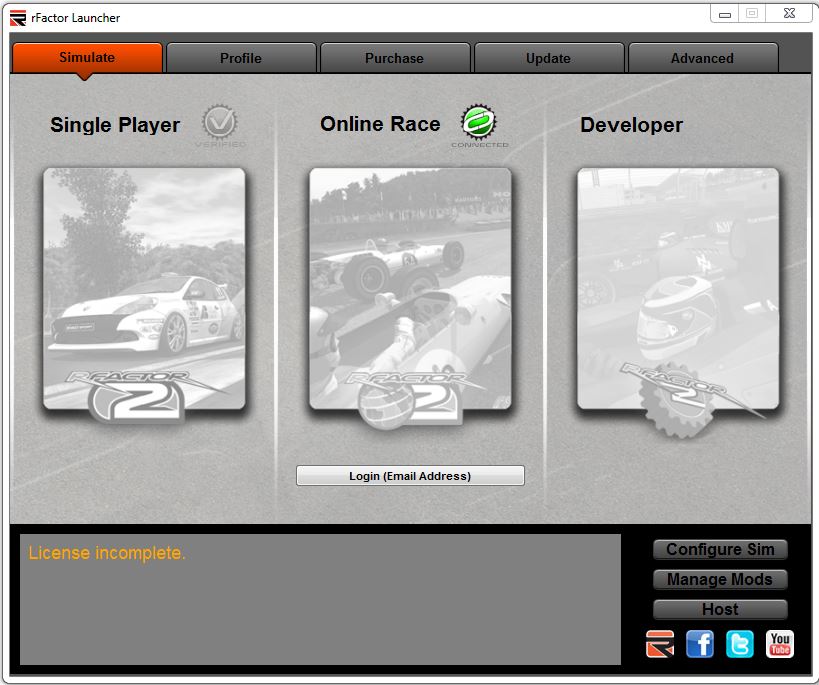Image resolution: width=819 pixels, height=685 pixels.
Task: Select the Simulate tab
Action: pos(87,57)
